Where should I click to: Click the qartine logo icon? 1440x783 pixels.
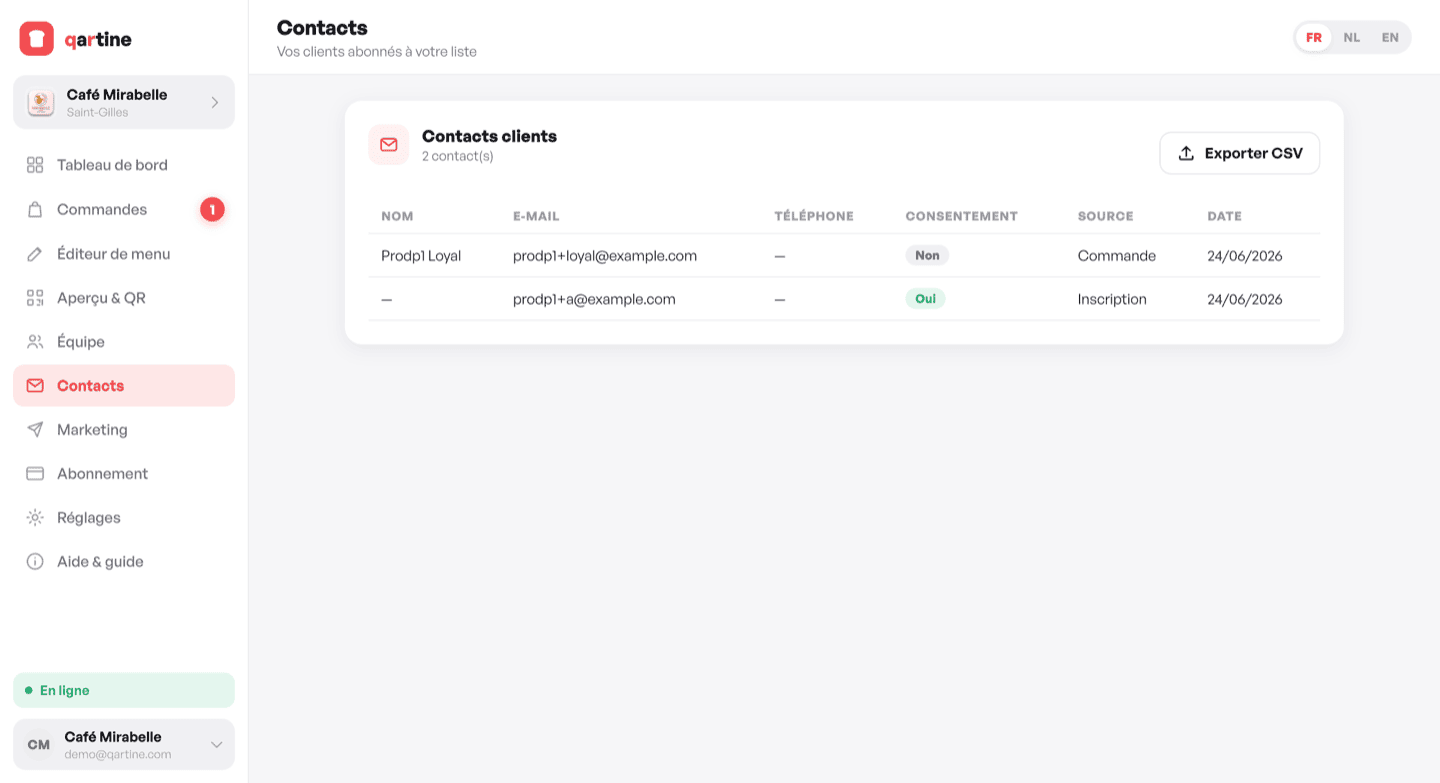[x=37, y=39]
